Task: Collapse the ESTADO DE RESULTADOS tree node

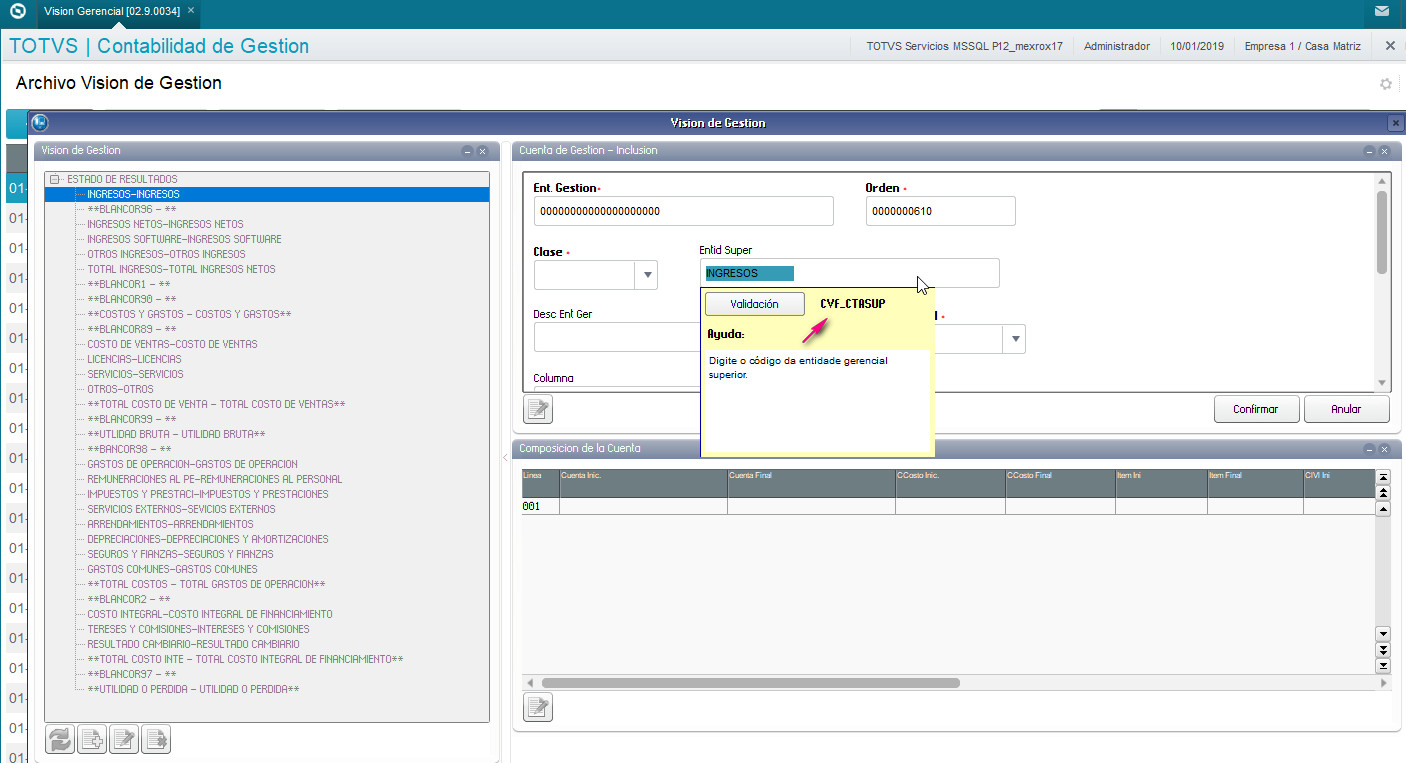Action: [x=54, y=180]
